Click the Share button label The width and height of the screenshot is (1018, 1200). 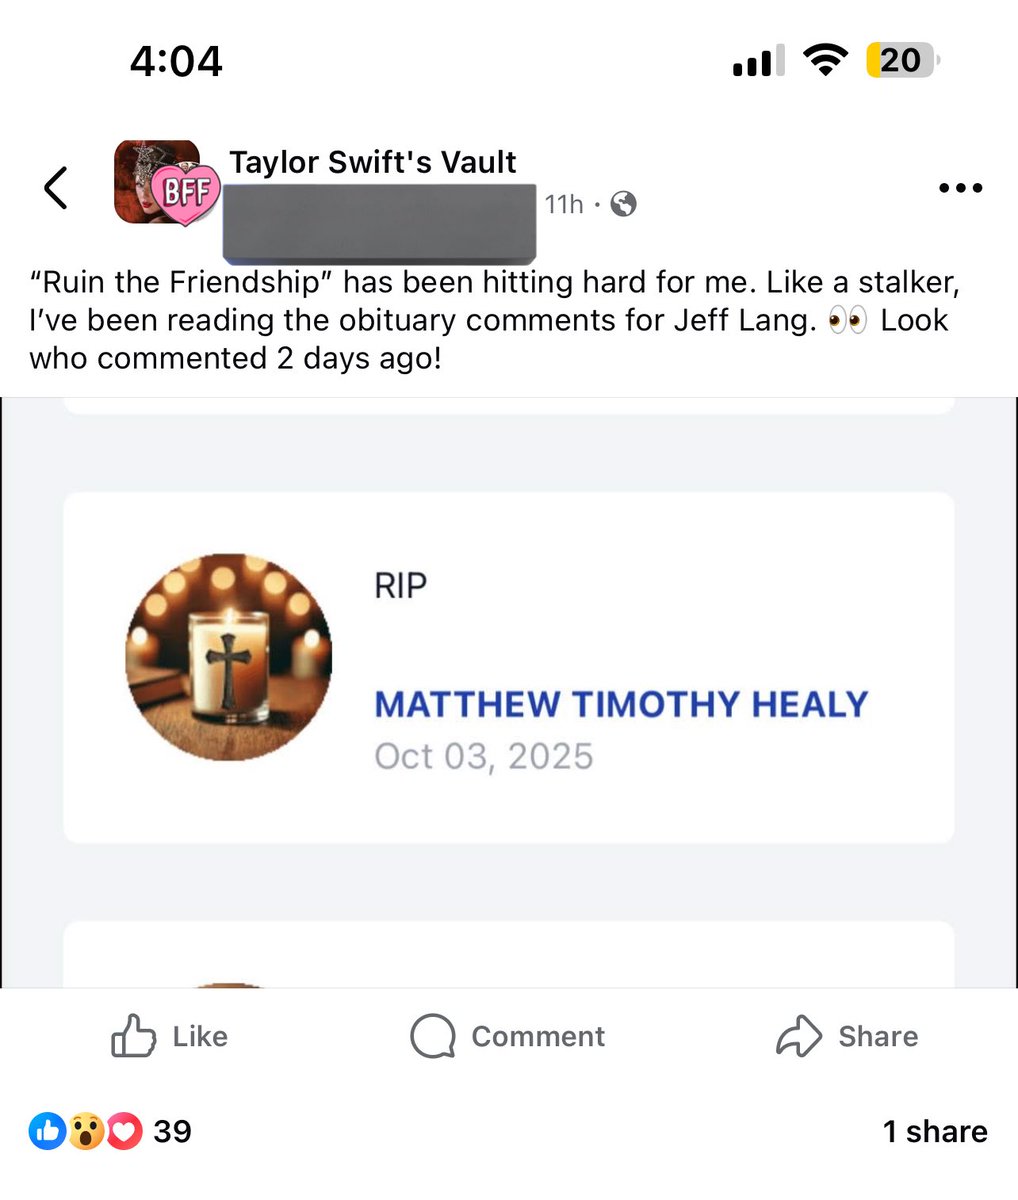coord(878,1036)
